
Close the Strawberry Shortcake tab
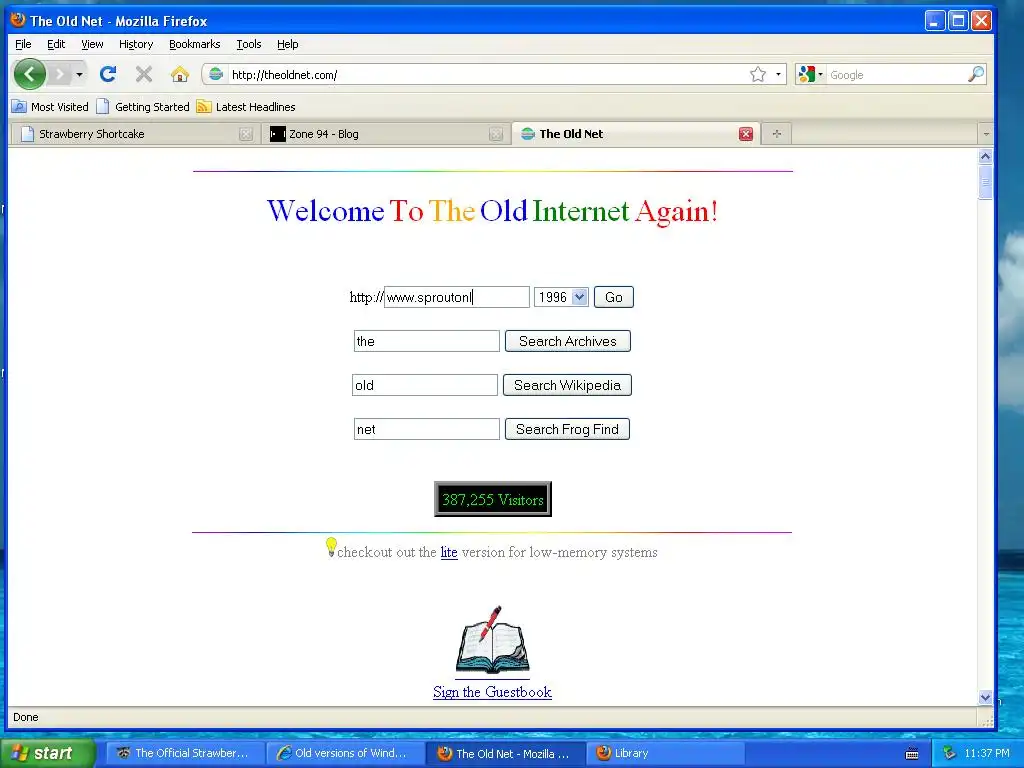pos(246,134)
